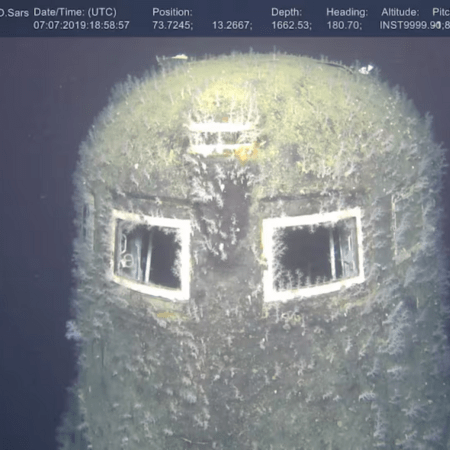
Task: Click the orange patch below the rungs
Action: (245, 154)
